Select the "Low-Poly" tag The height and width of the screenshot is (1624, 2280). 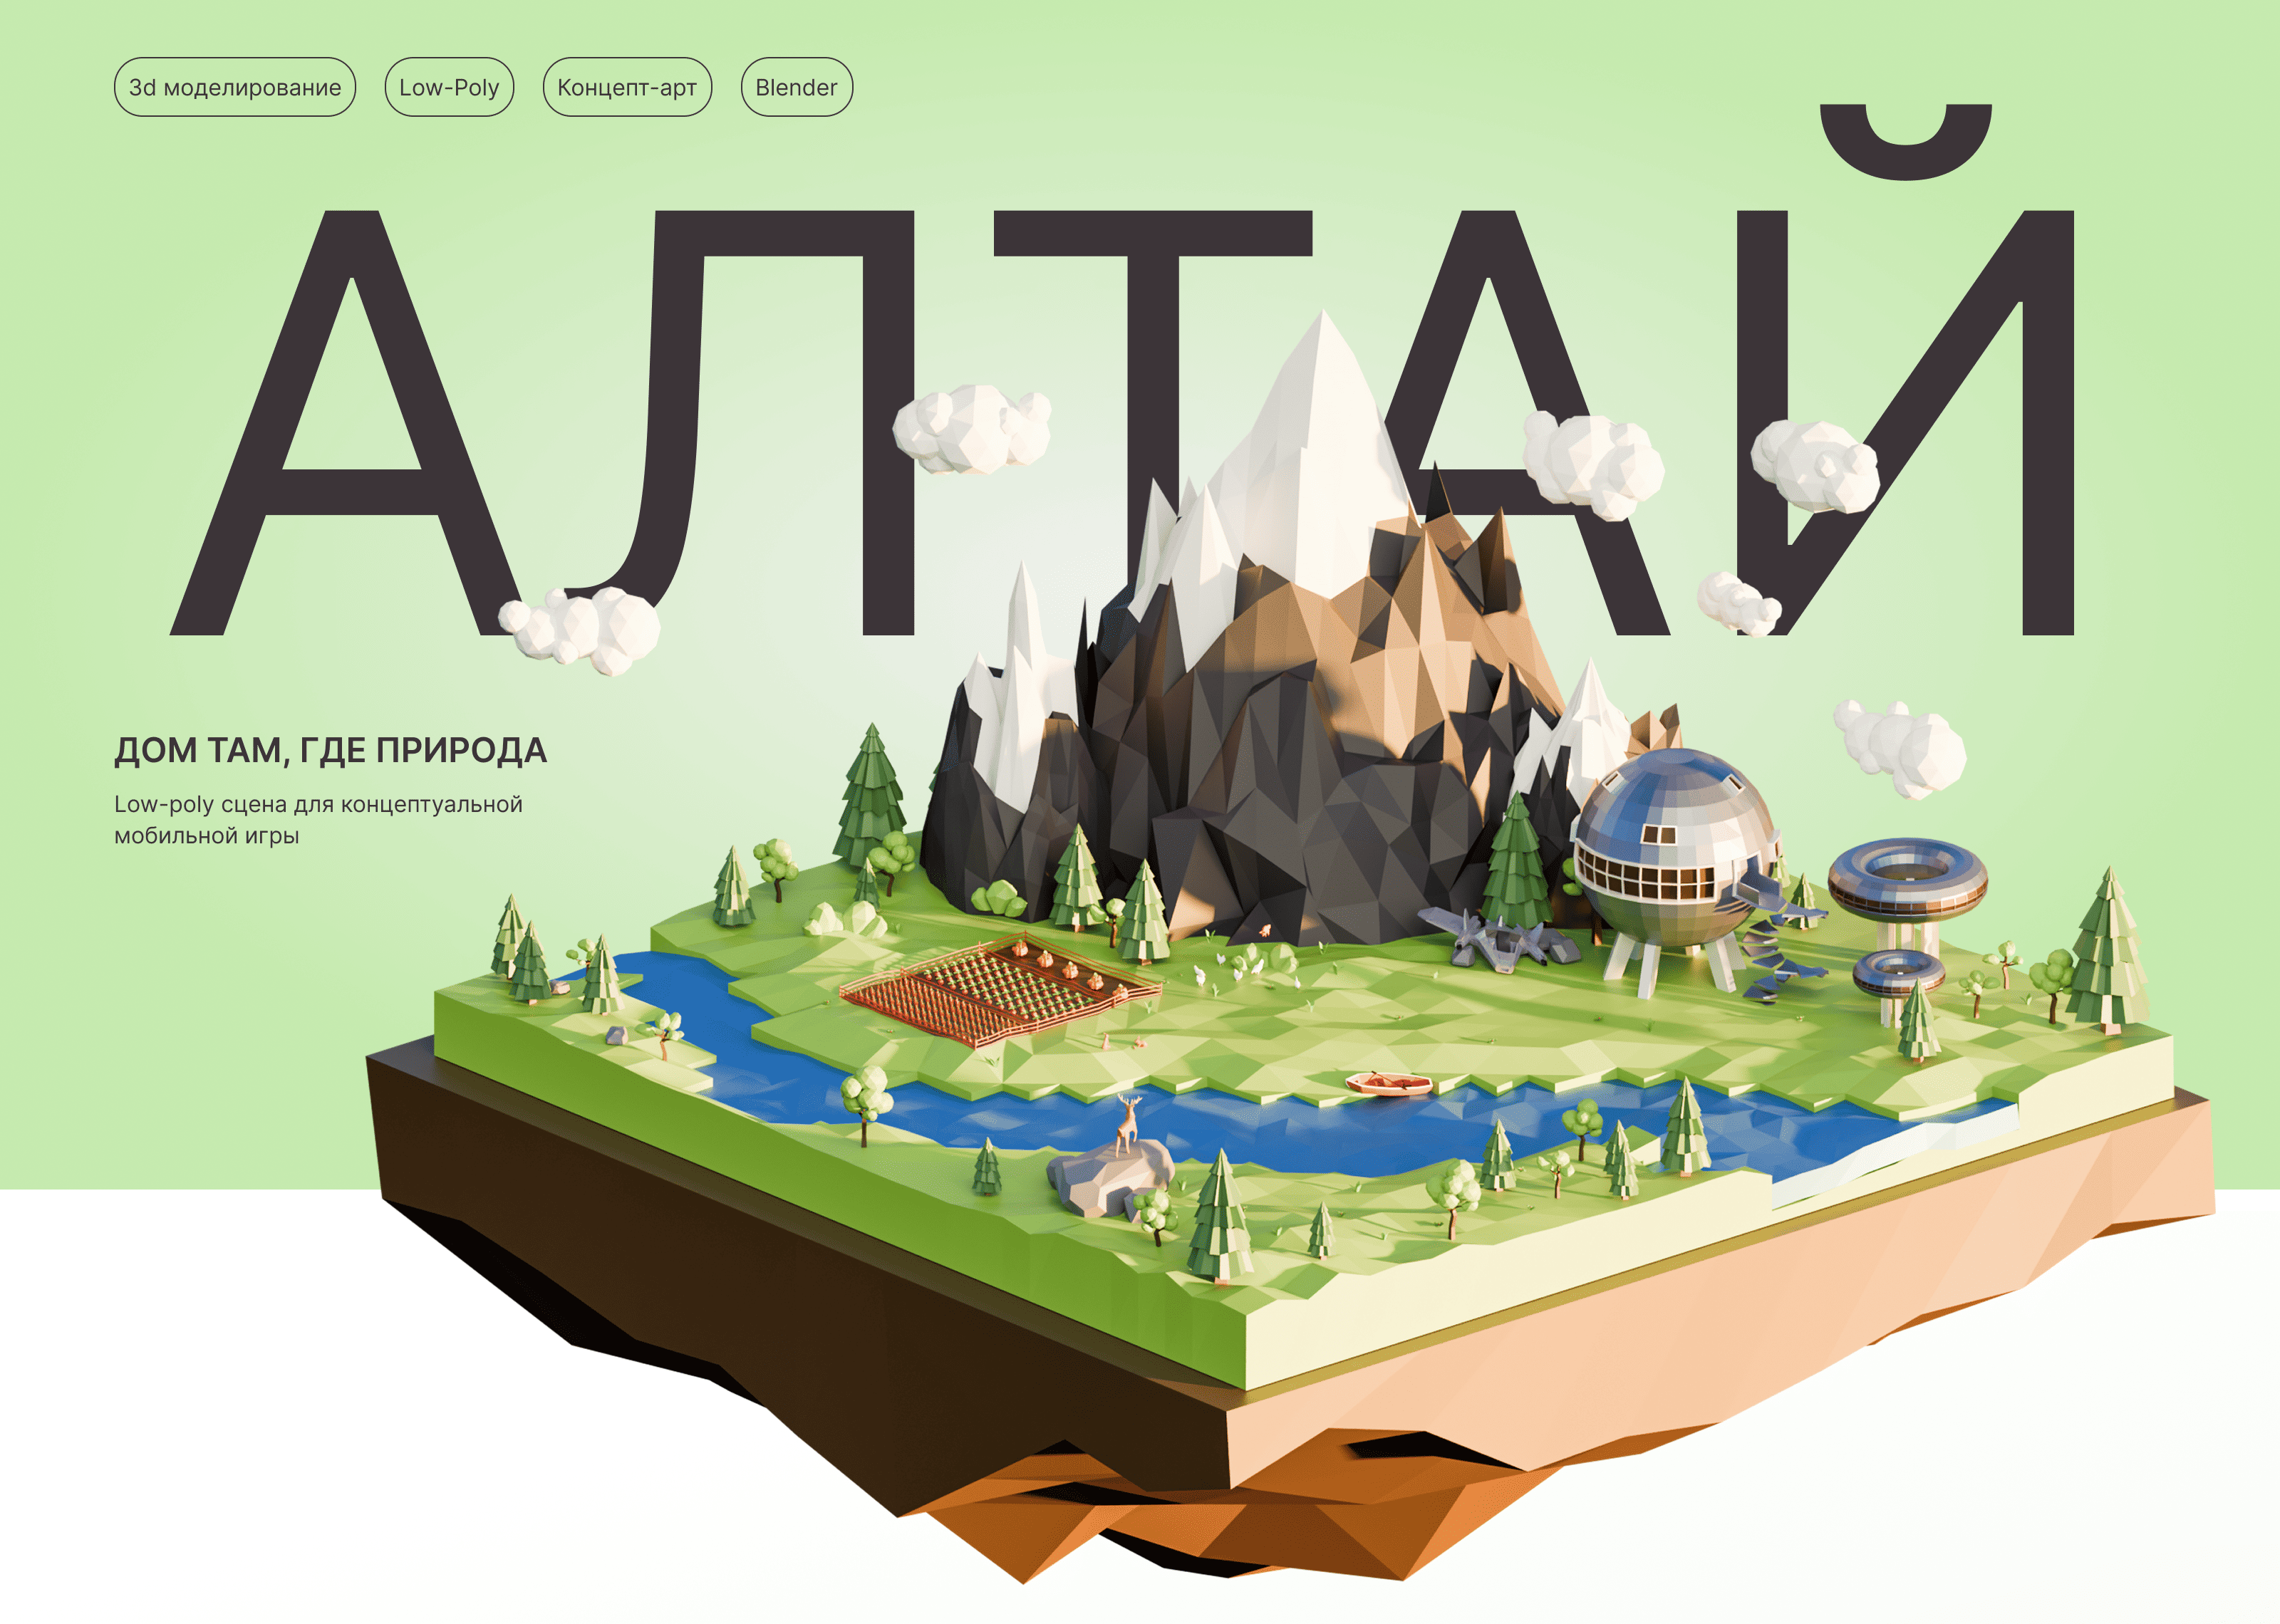tap(449, 87)
